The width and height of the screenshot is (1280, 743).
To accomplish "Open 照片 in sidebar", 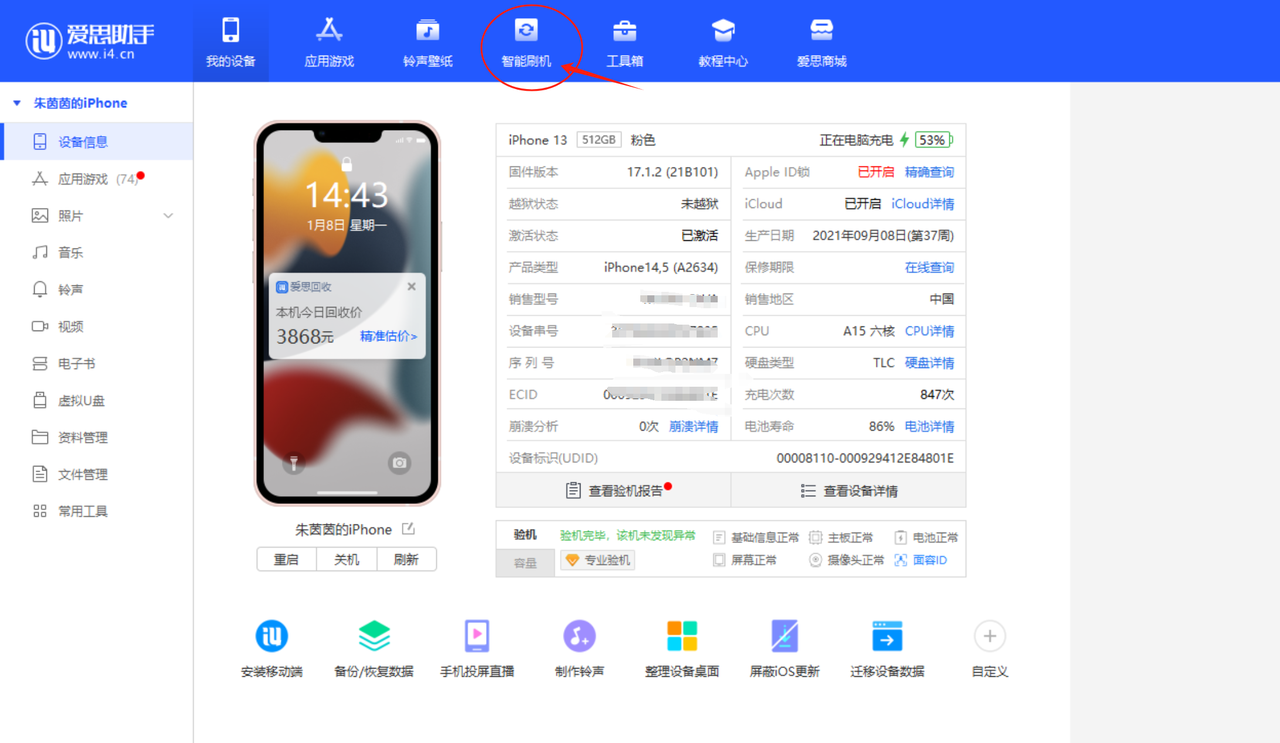I will pos(96,216).
